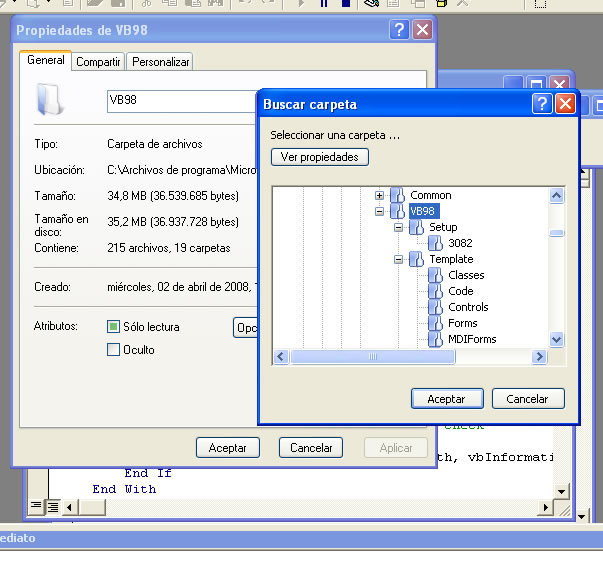Viewport: 603px width, 574px height.
Task: Click the Classes folder icon
Action: tap(436, 275)
